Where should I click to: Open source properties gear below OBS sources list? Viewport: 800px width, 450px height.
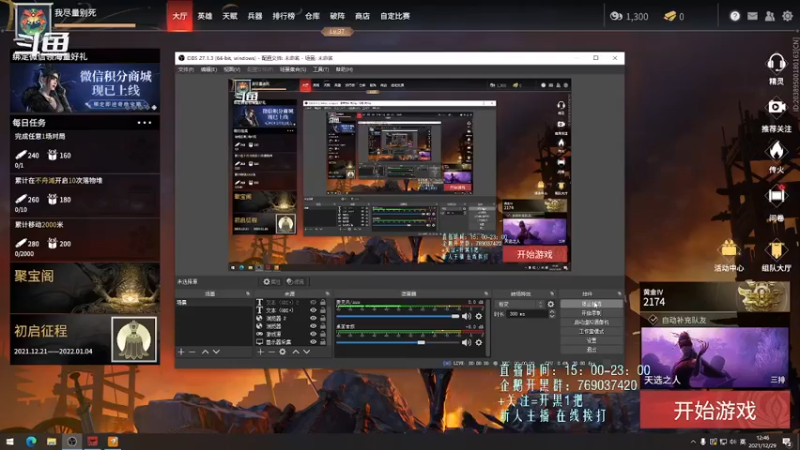283,352
